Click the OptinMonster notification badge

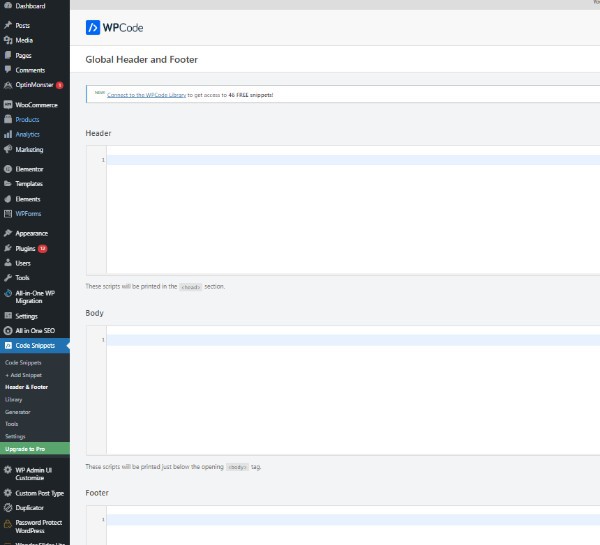pos(60,85)
